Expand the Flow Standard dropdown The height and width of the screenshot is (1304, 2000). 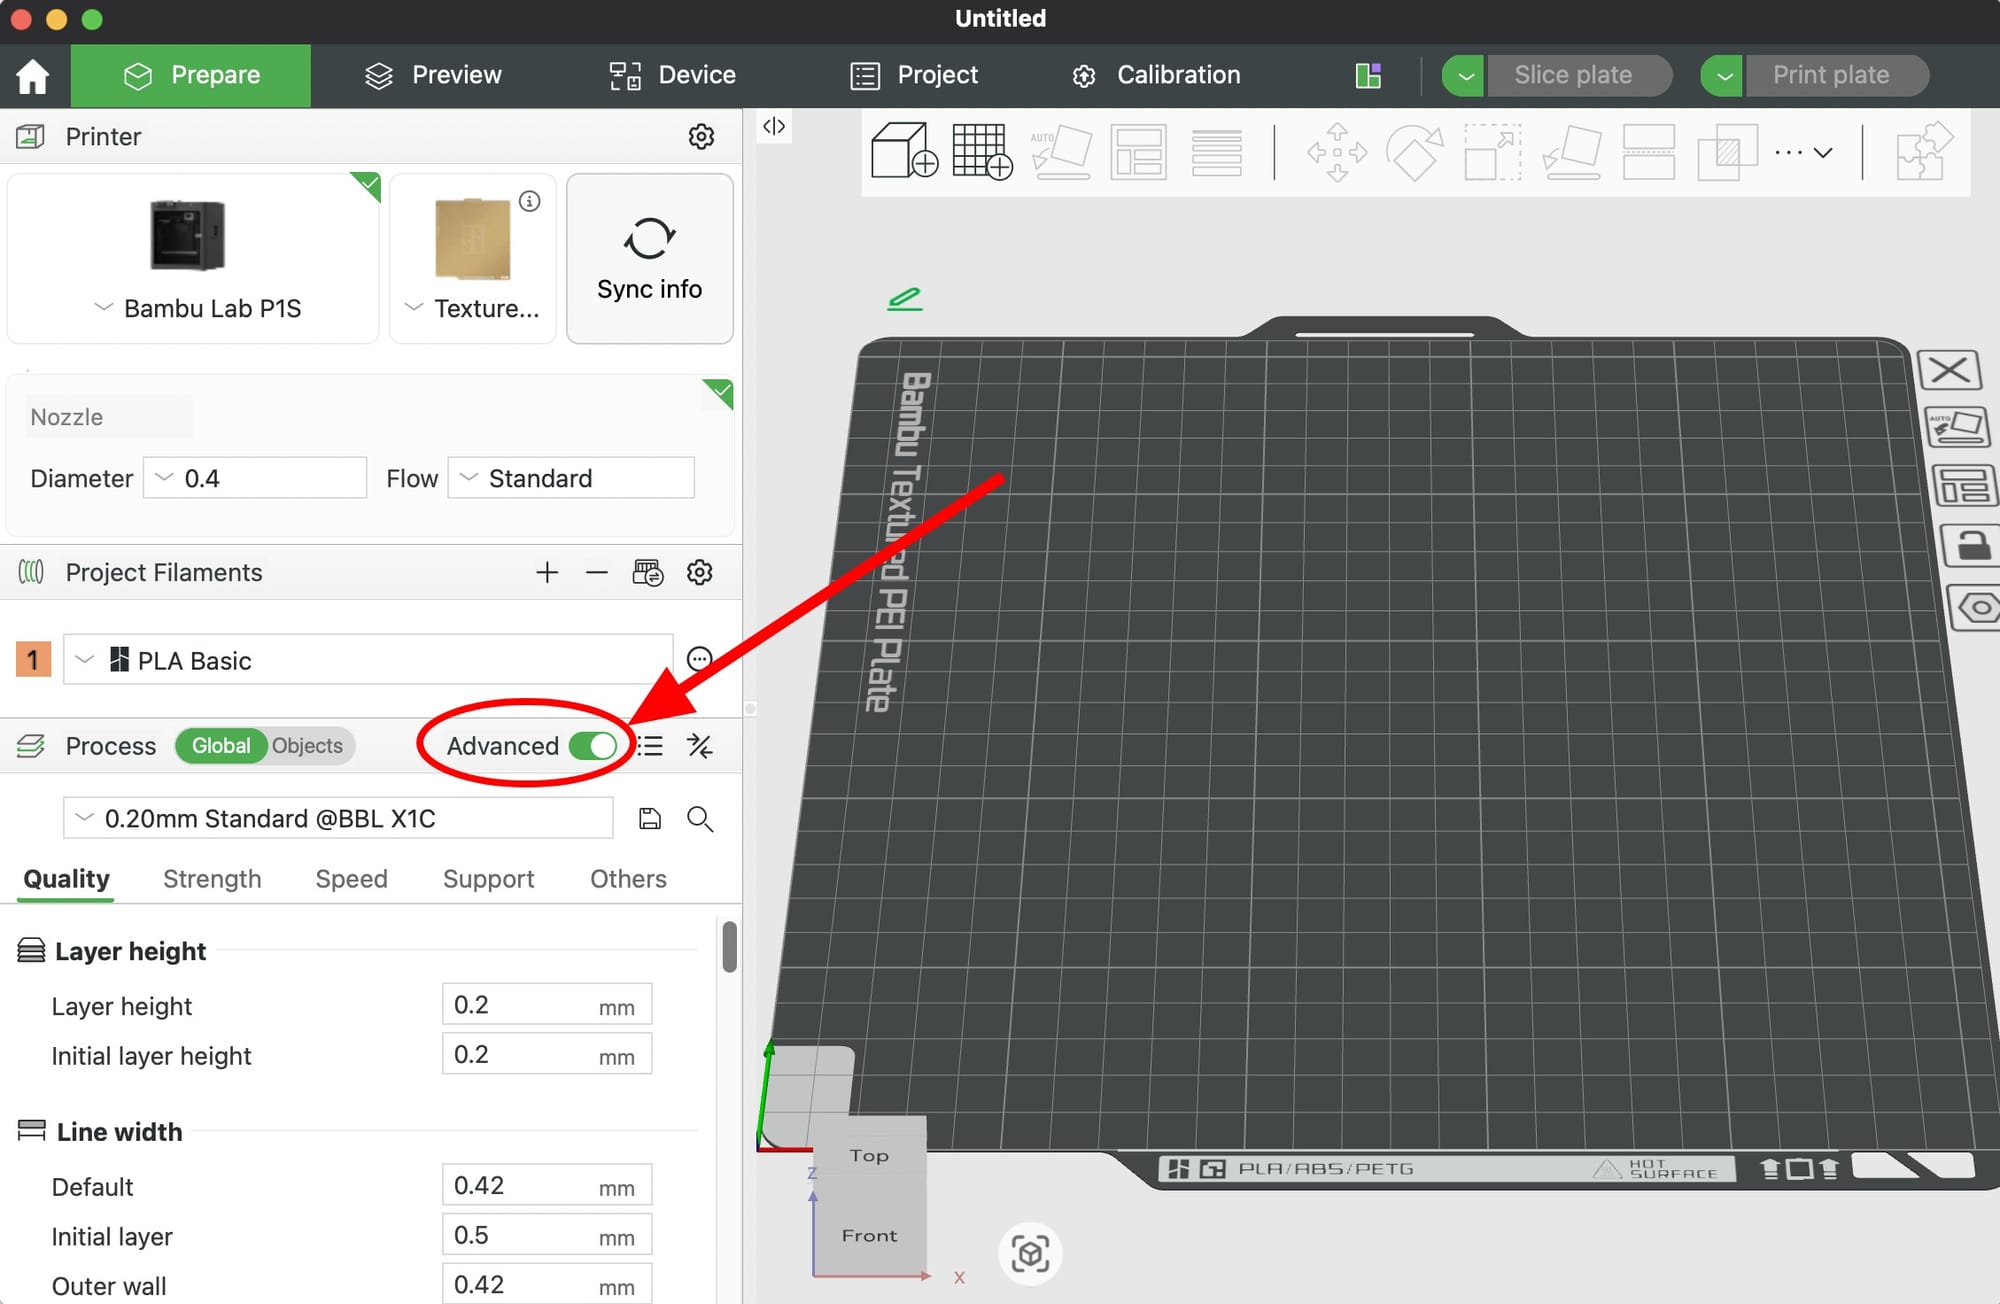click(x=571, y=478)
